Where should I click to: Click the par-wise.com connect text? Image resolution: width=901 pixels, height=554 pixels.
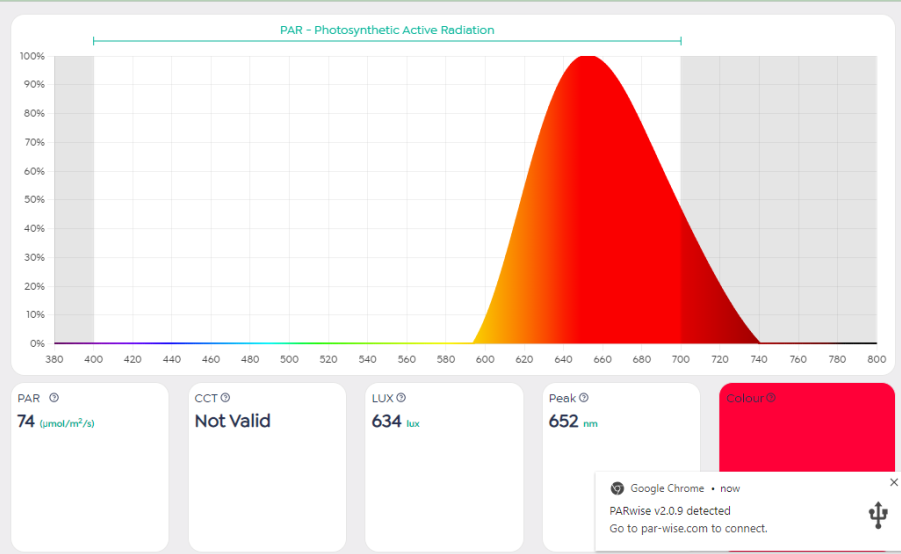pos(688,529)
